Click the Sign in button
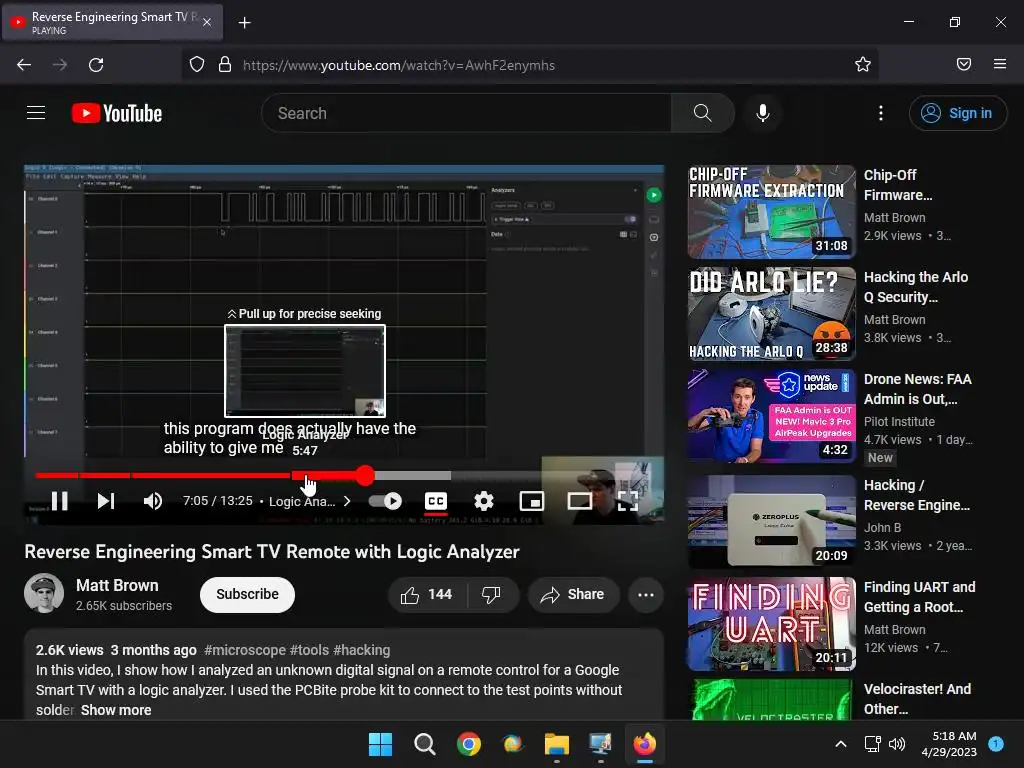 tap(957, 113)
